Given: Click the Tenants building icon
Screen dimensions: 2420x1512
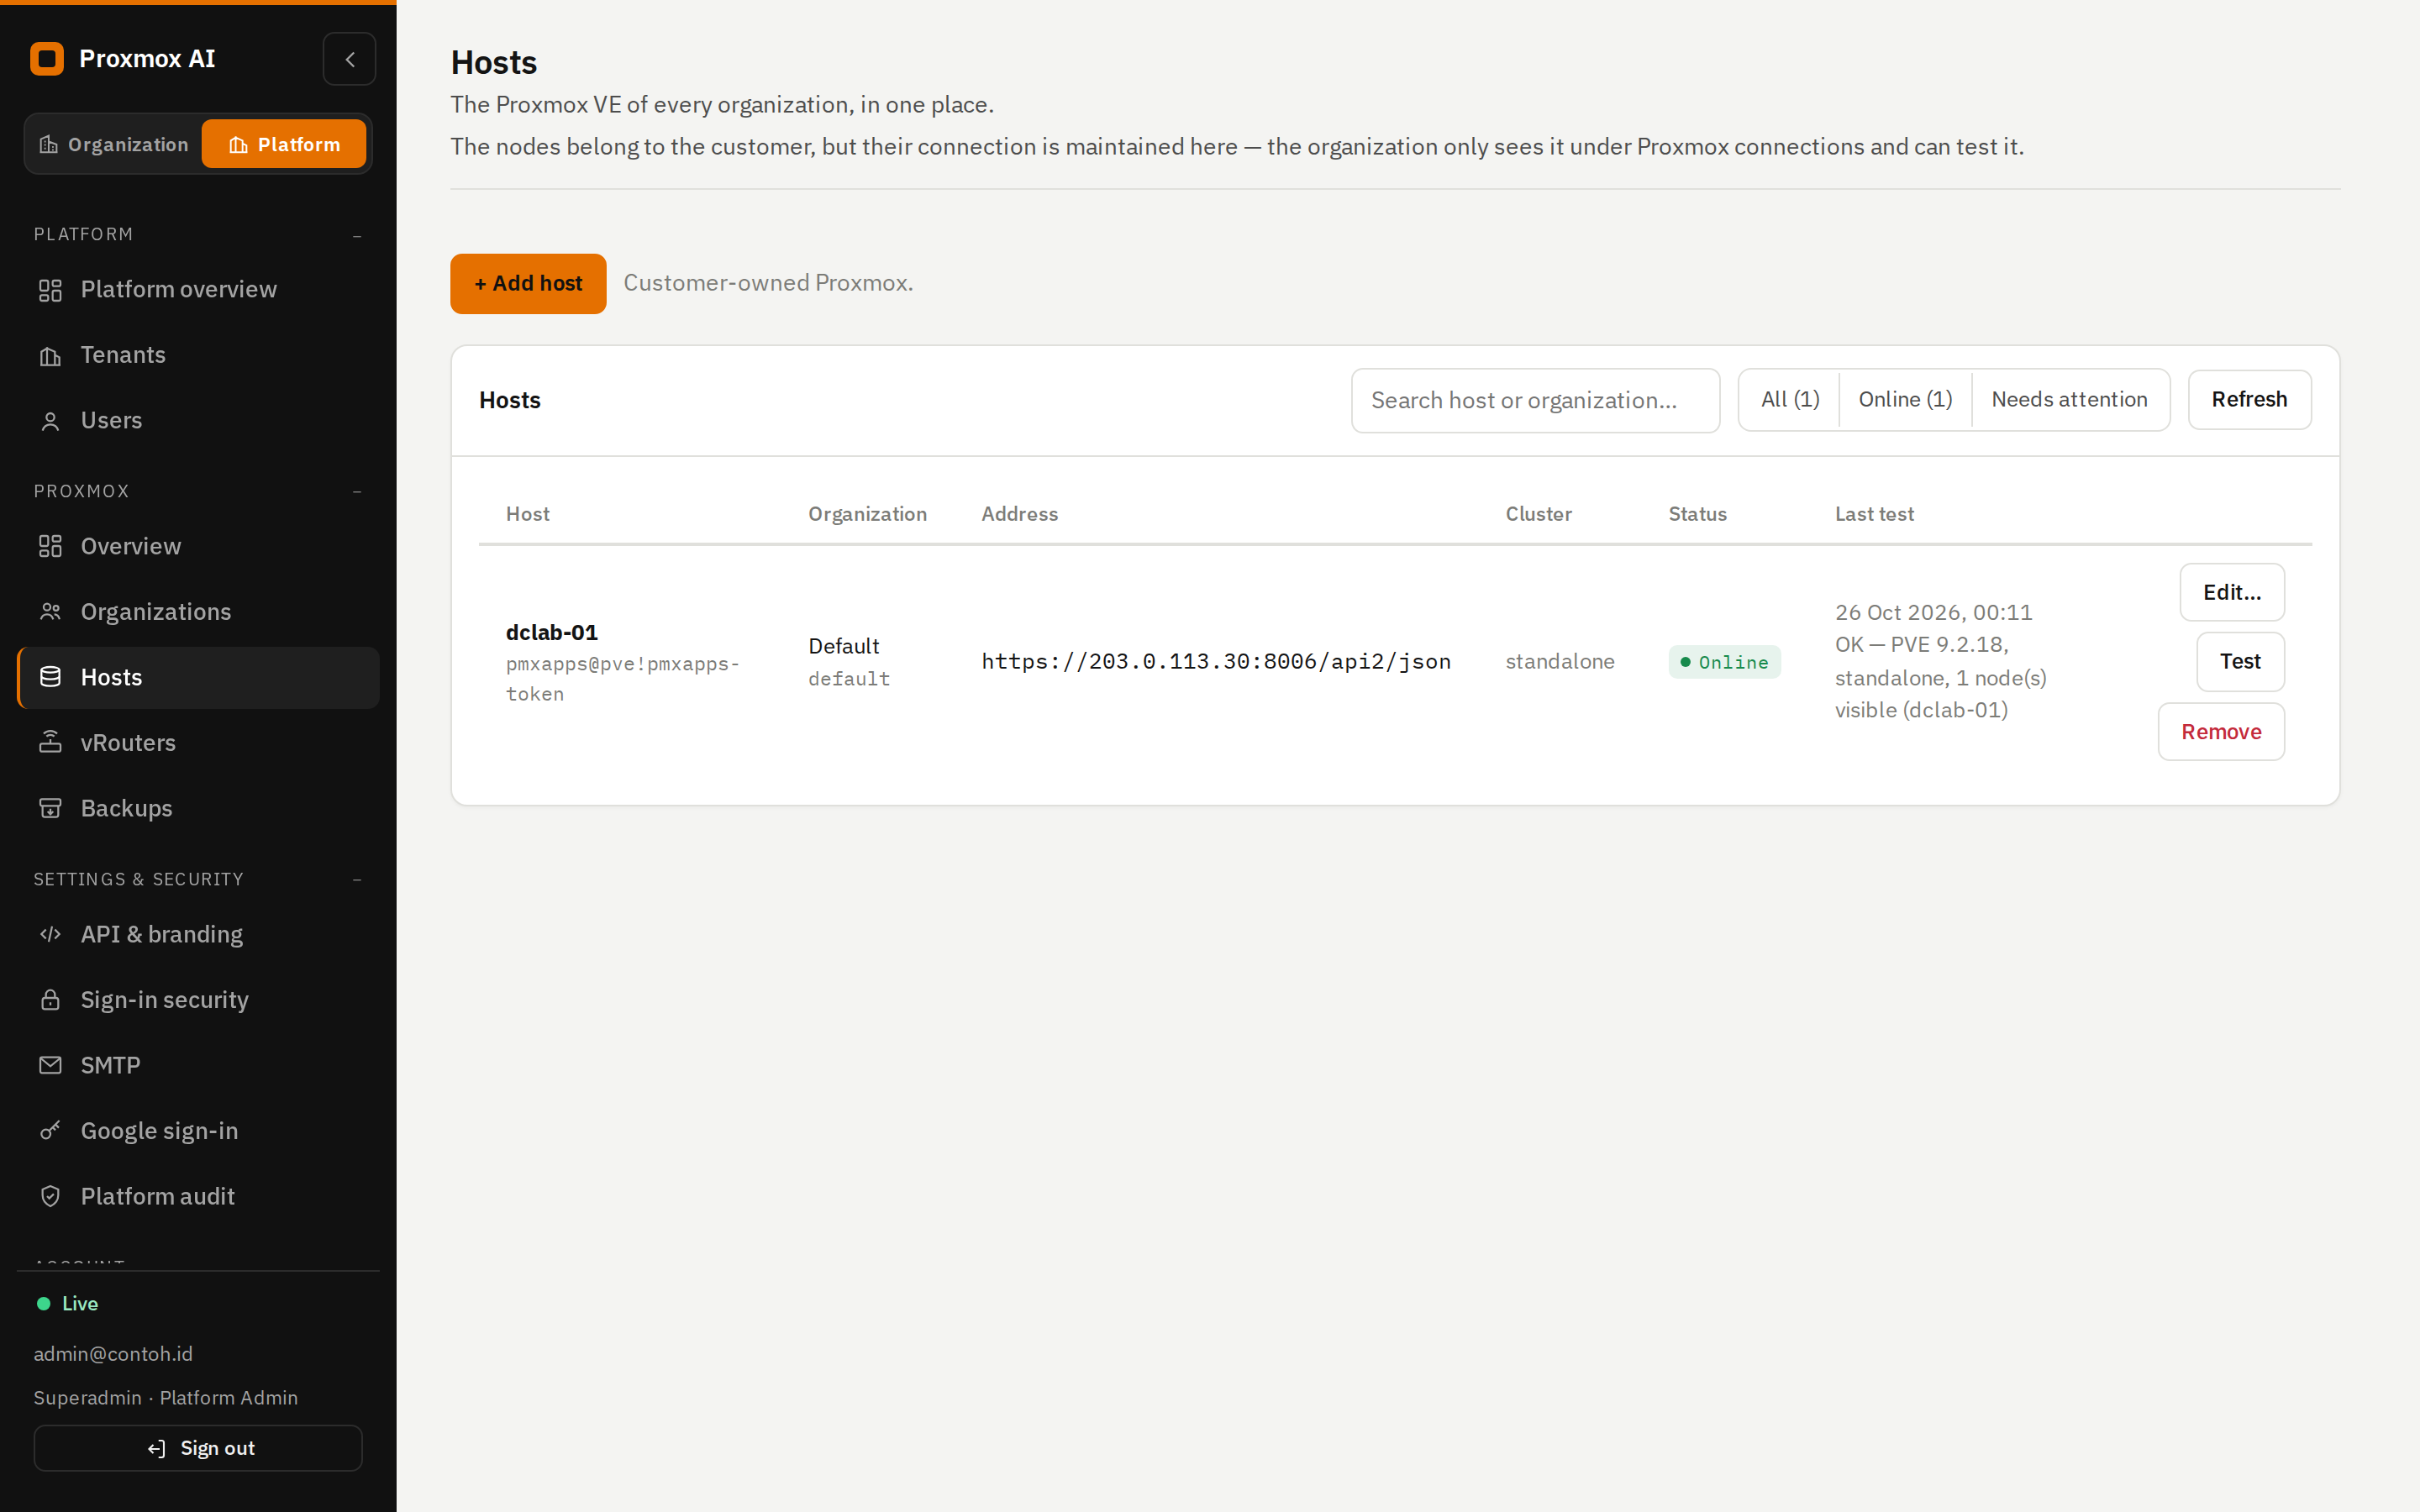Looking at the screenshot, I should (50, 356).
